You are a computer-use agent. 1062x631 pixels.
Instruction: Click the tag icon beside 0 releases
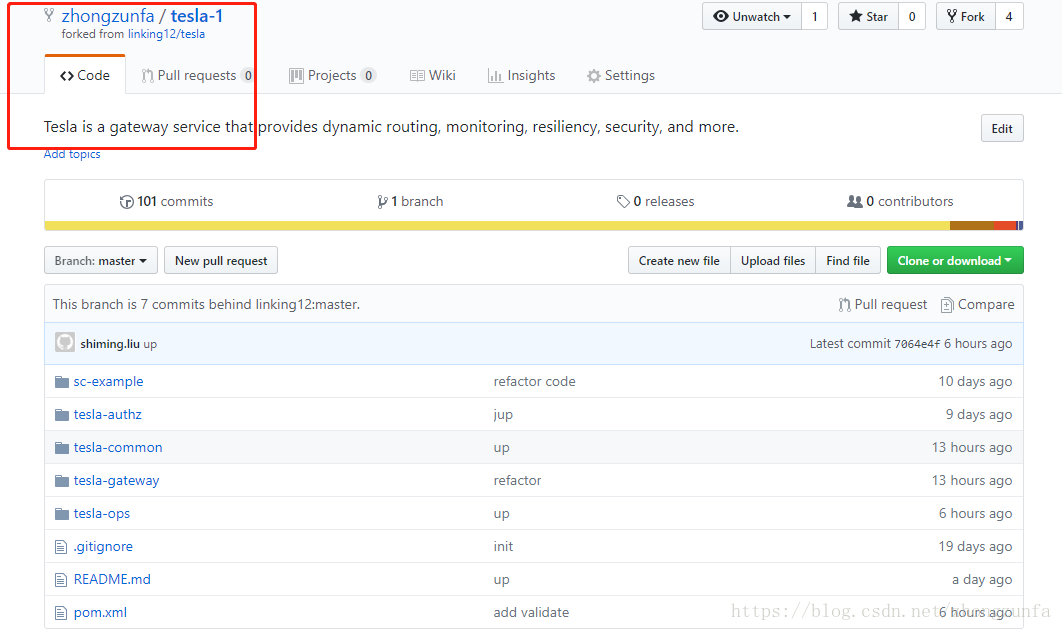click(623, 202)
